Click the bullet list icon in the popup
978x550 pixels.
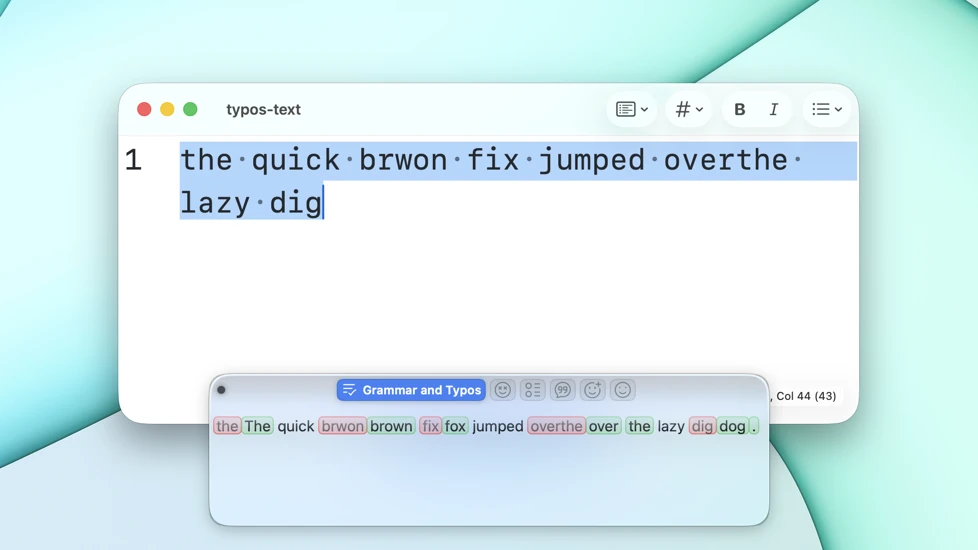(533, 390)
